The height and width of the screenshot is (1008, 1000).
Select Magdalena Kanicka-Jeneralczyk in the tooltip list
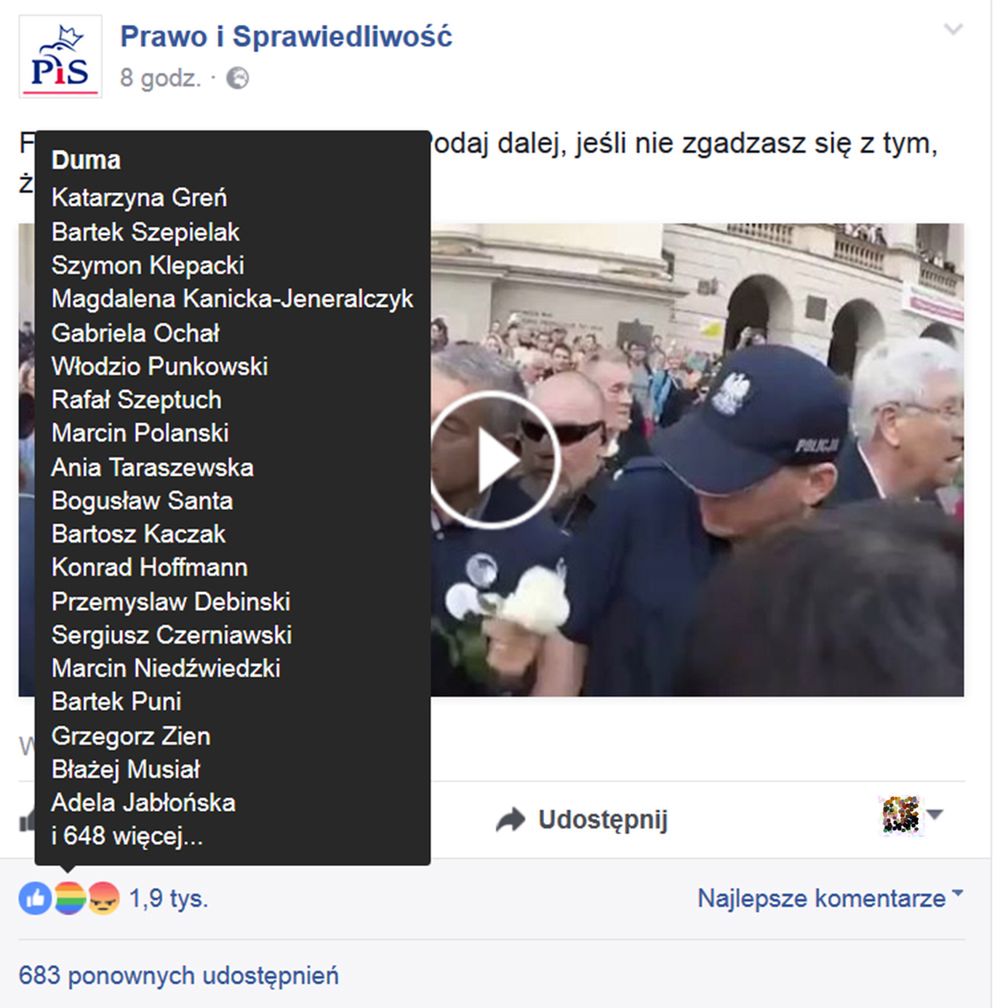[232, 299]
